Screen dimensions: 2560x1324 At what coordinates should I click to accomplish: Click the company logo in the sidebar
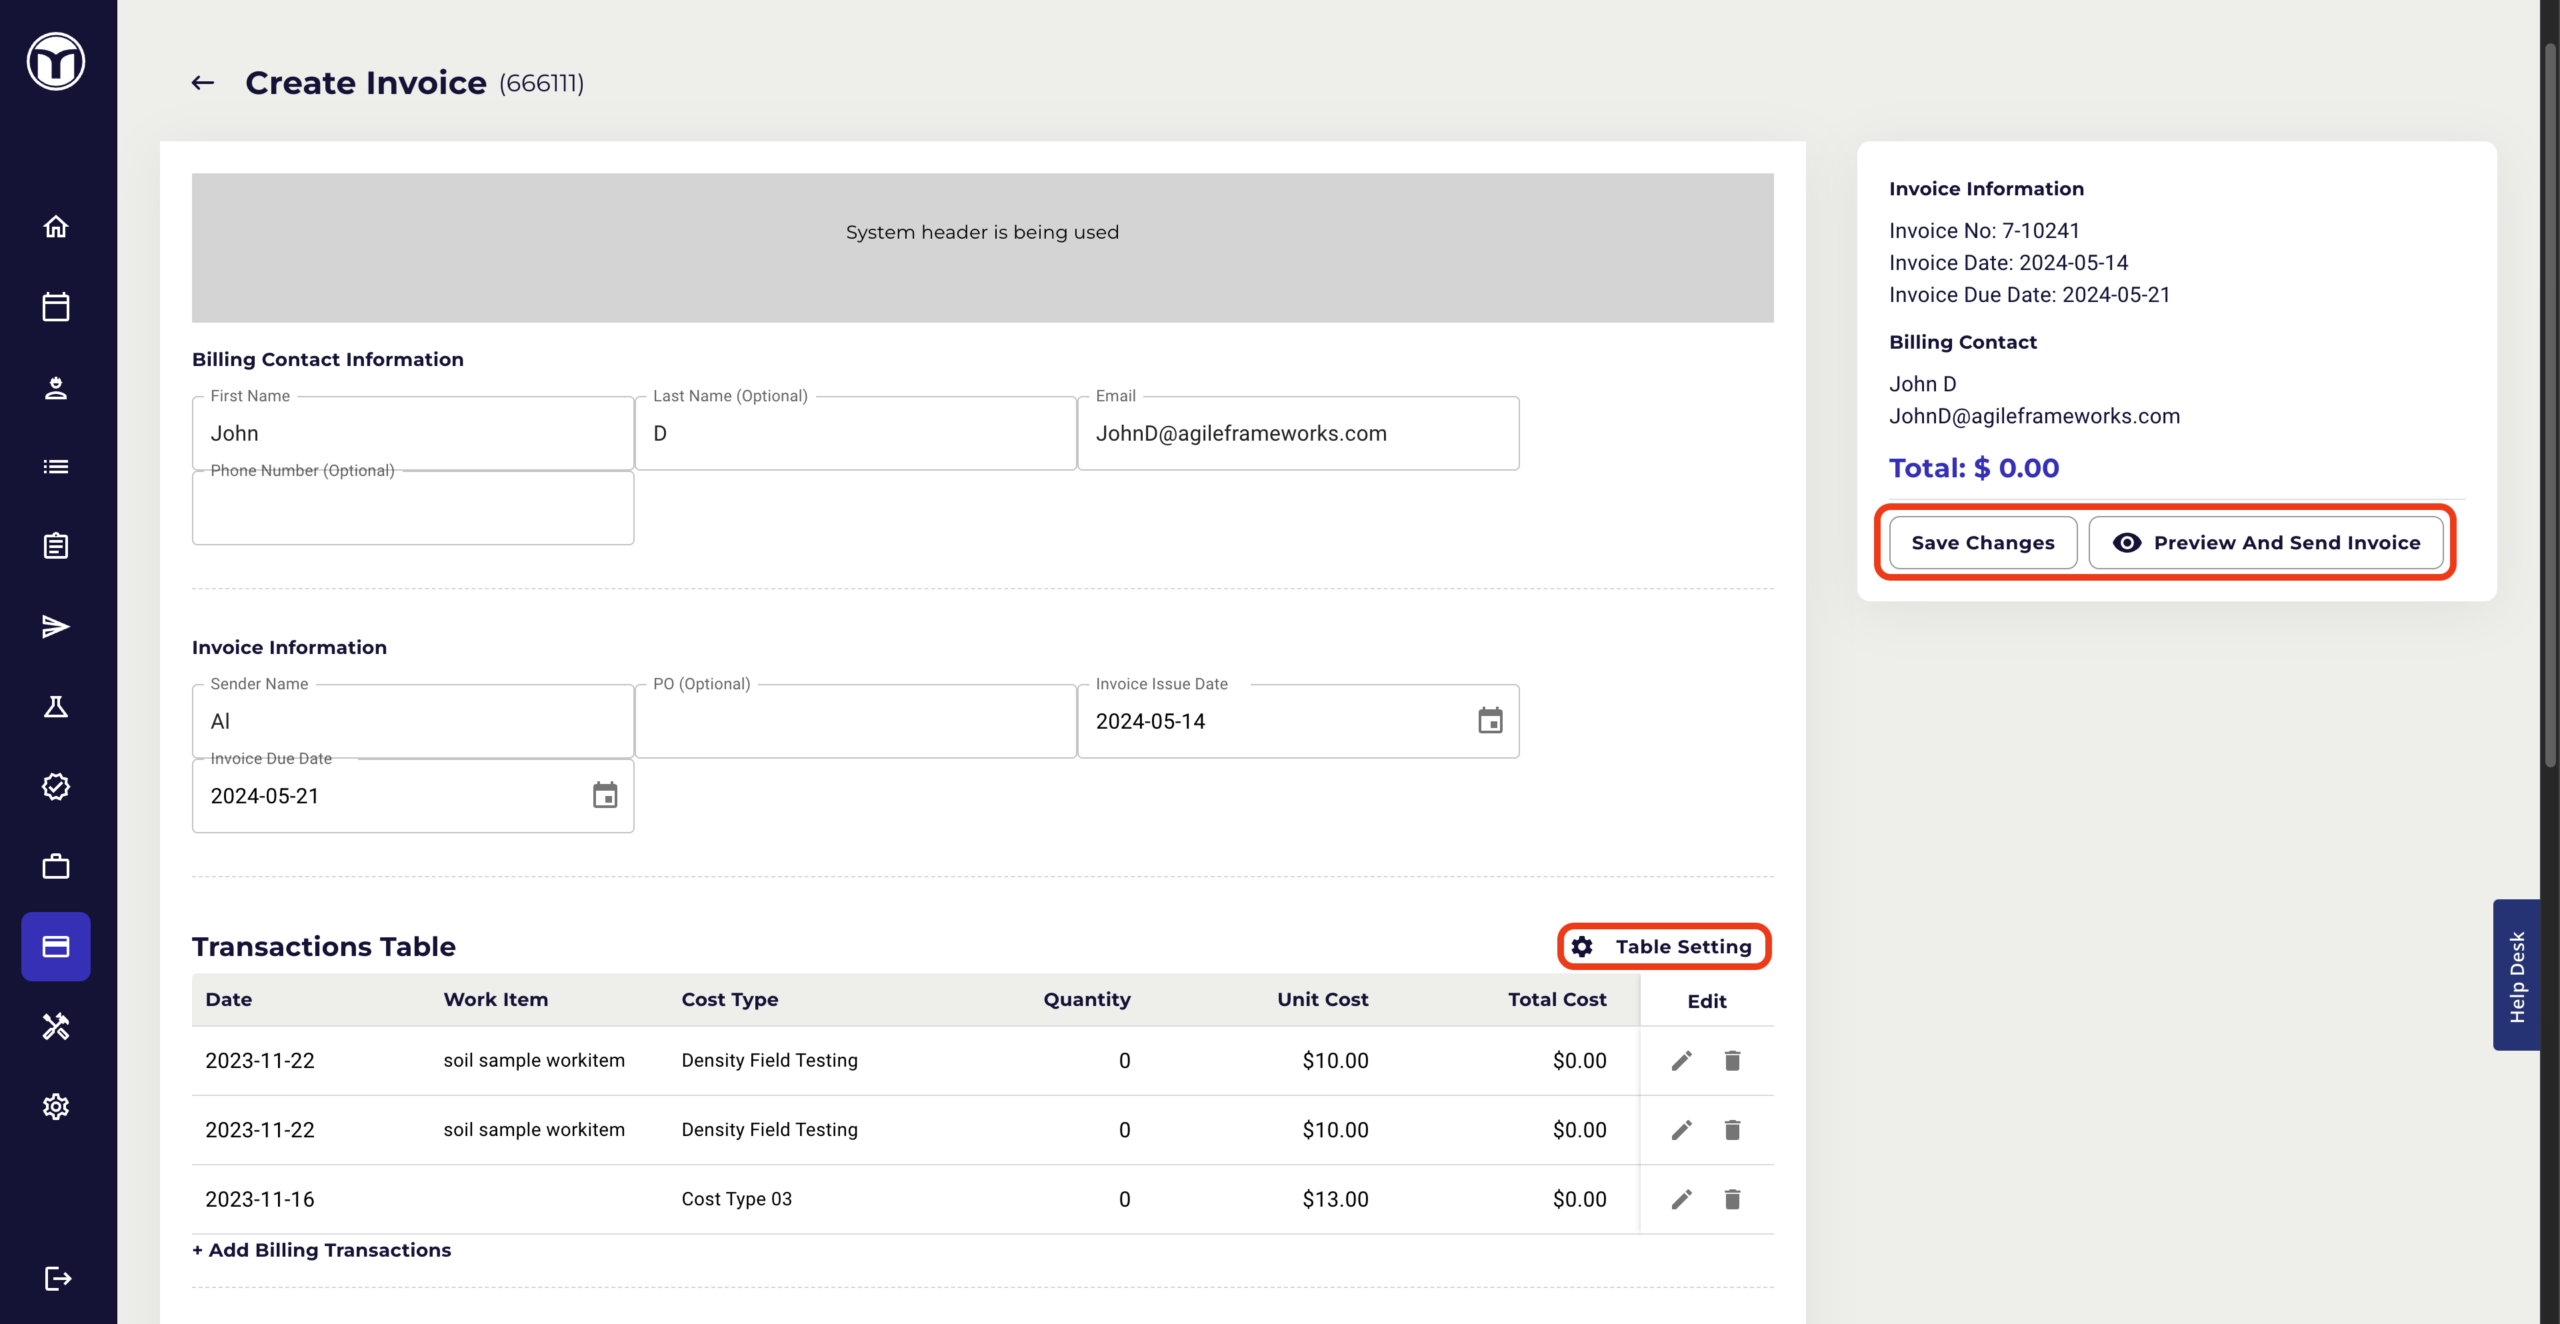point(56,62)
